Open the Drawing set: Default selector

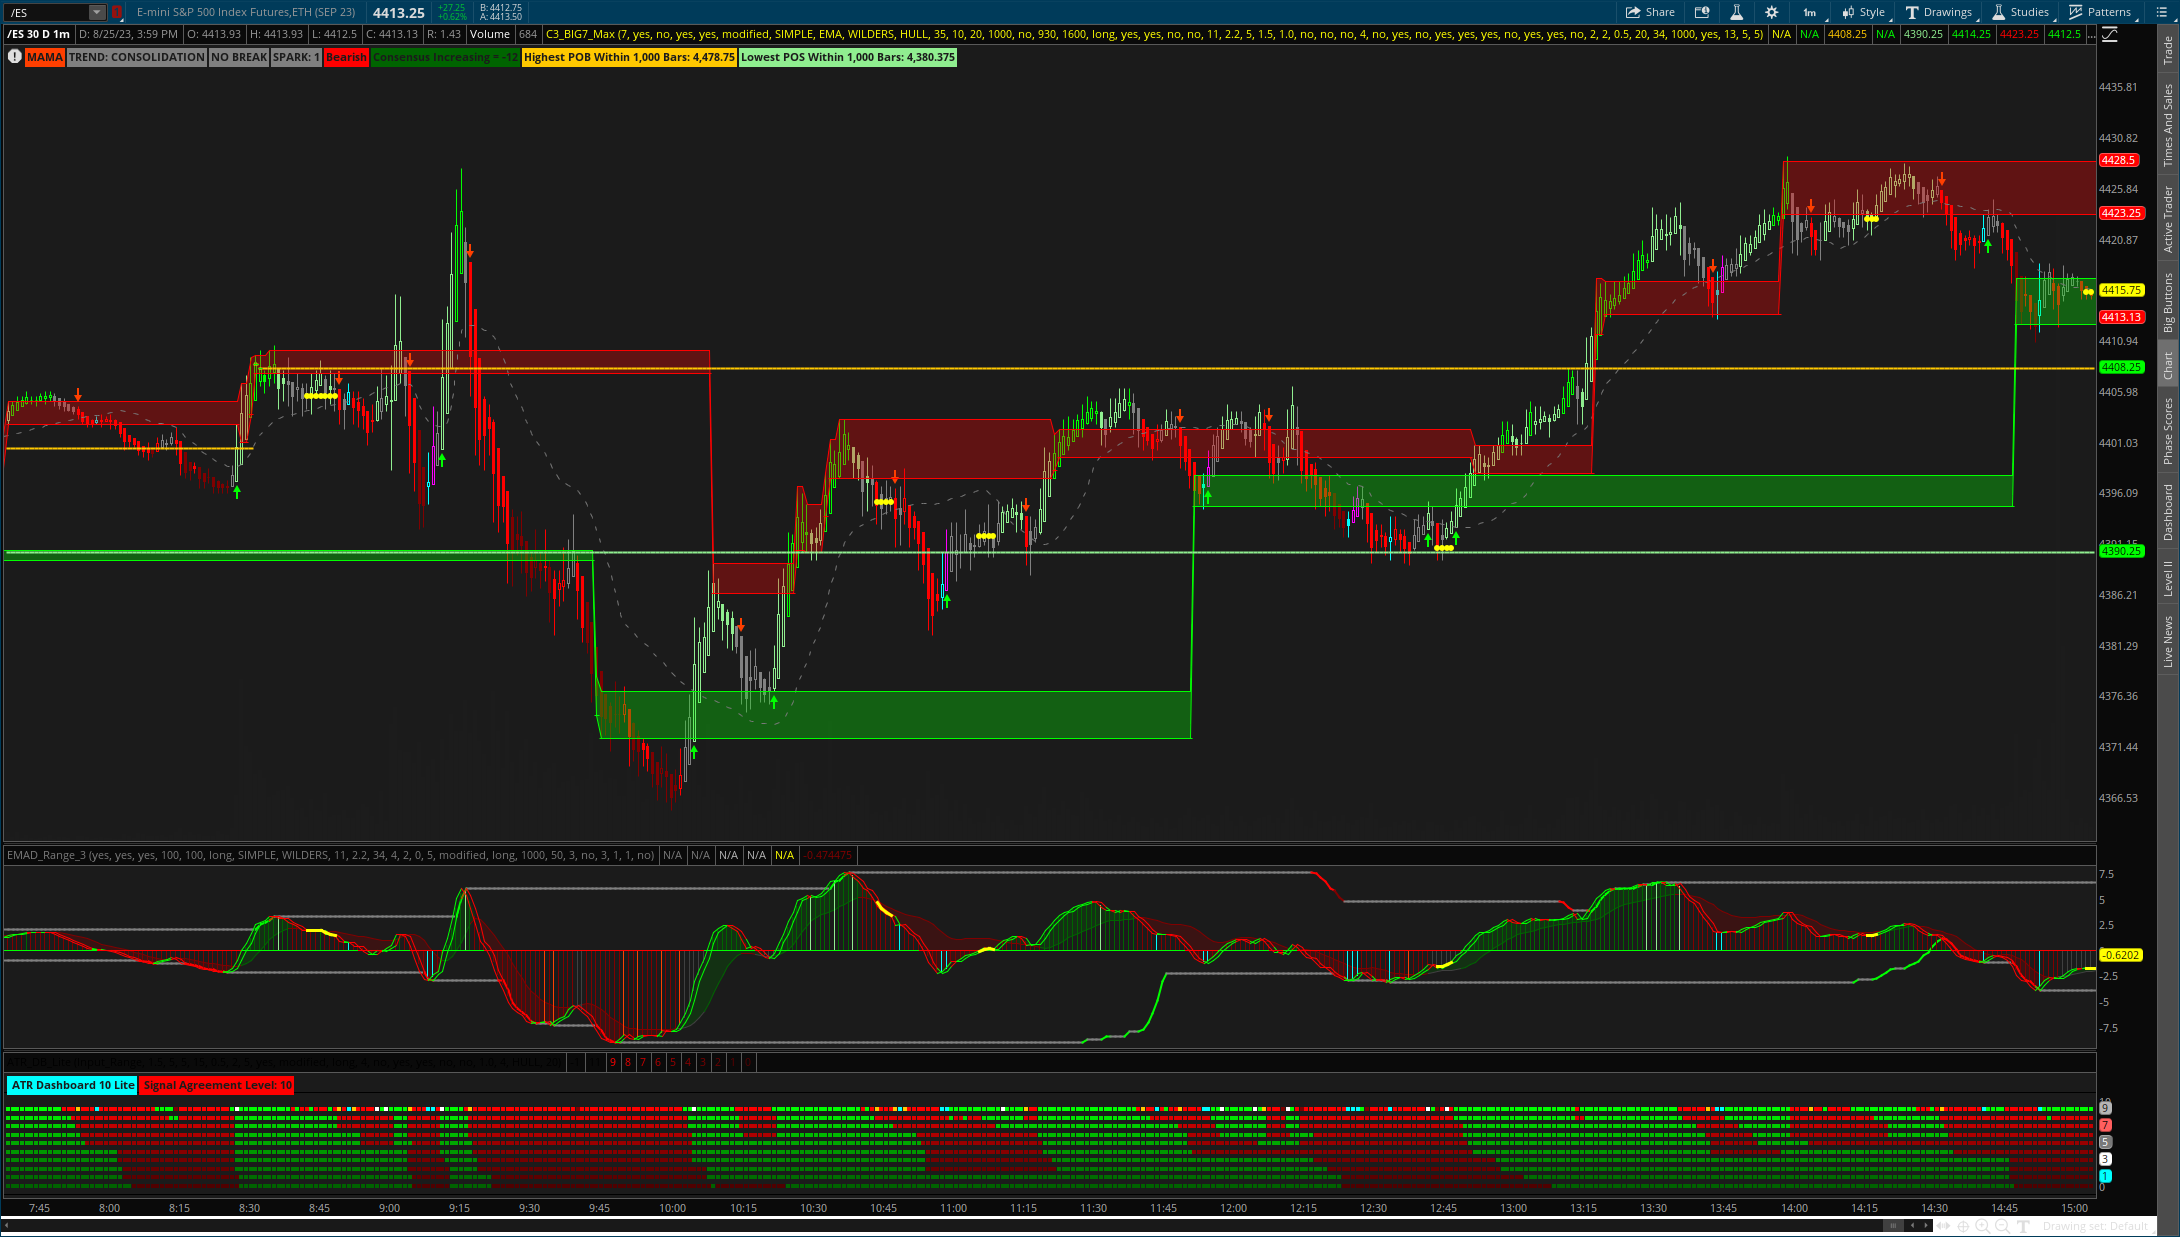coord(2095,1226)
